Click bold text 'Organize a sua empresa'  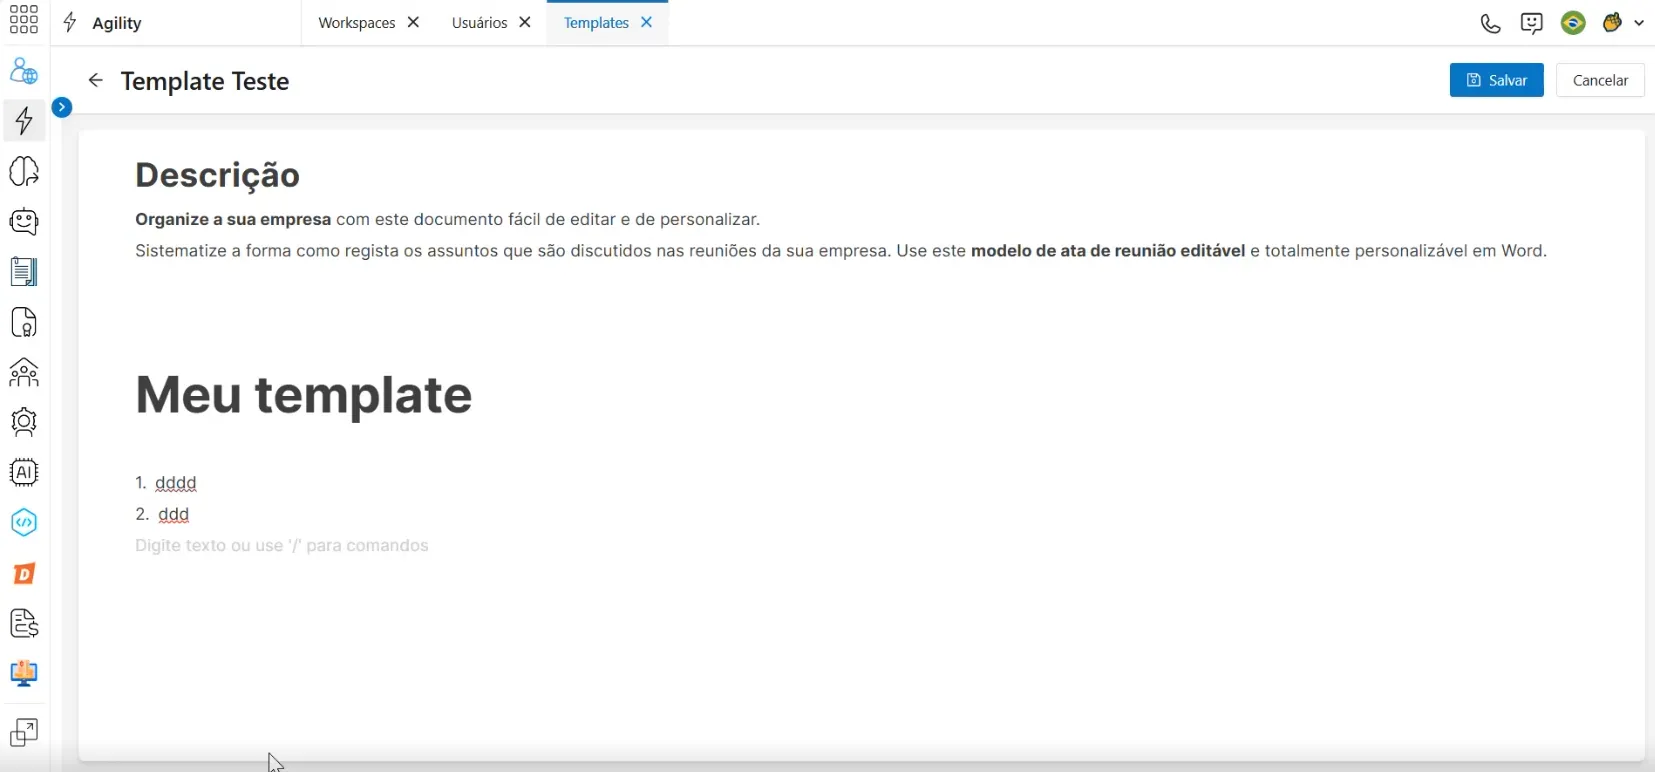tap(233, 220)
